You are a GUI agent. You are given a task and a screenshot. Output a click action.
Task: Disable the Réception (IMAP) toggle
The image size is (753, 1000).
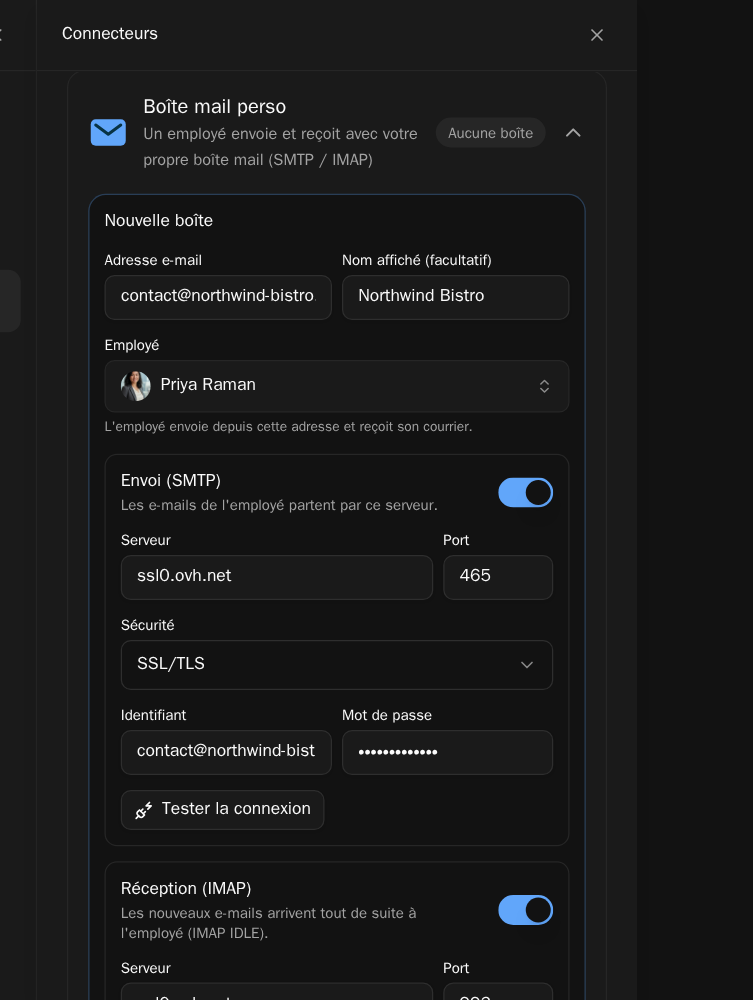click(x=525, y=909)
